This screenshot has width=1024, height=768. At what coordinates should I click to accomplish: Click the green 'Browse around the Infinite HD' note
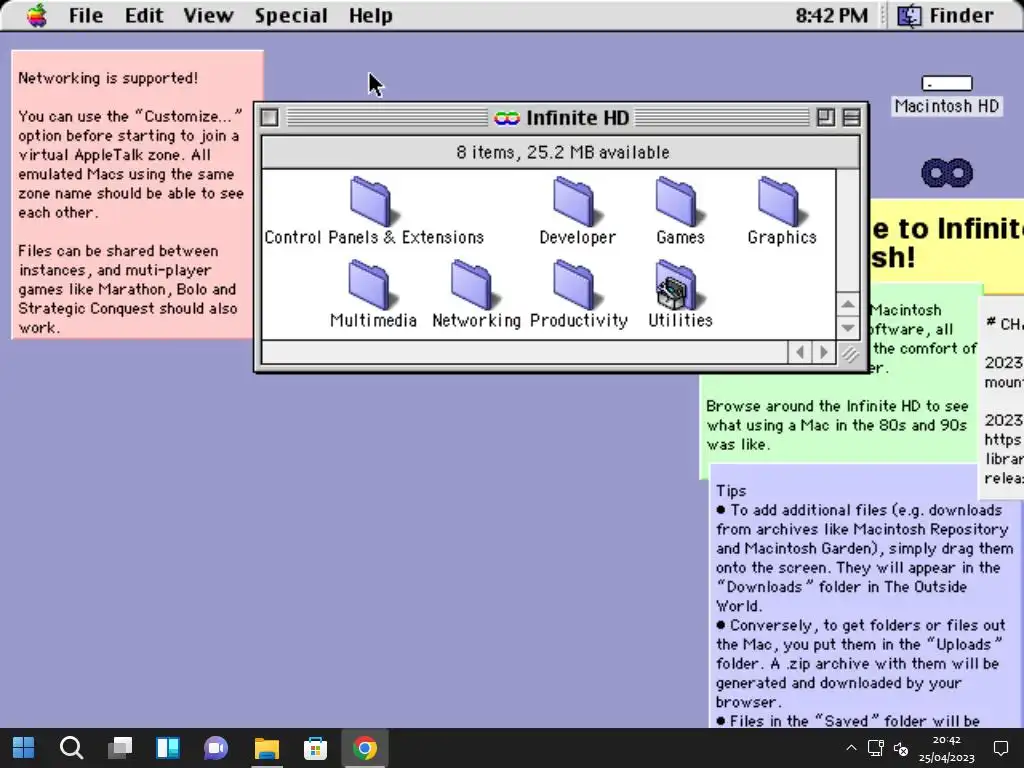tap(837, 425)
